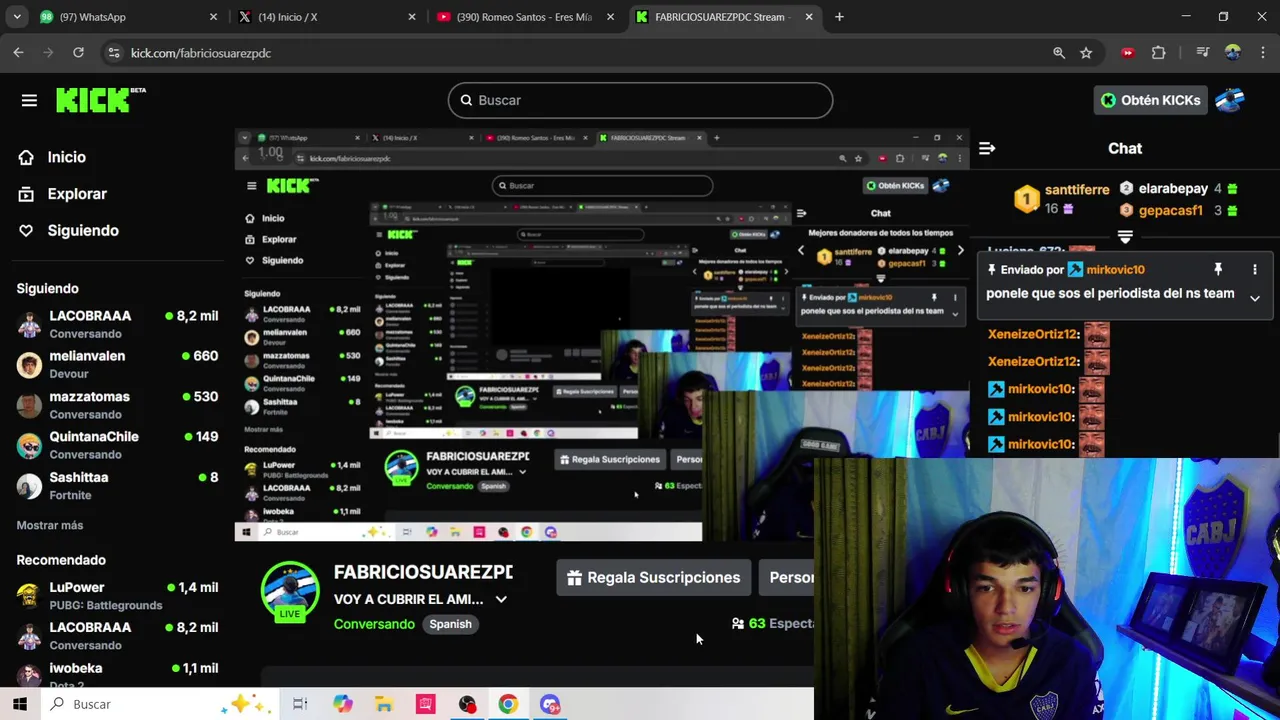Viewport: 1280px width, 720px height.
Task: Open gepacasf1 in the gifters leaderboard
Action: (1170, 210)
